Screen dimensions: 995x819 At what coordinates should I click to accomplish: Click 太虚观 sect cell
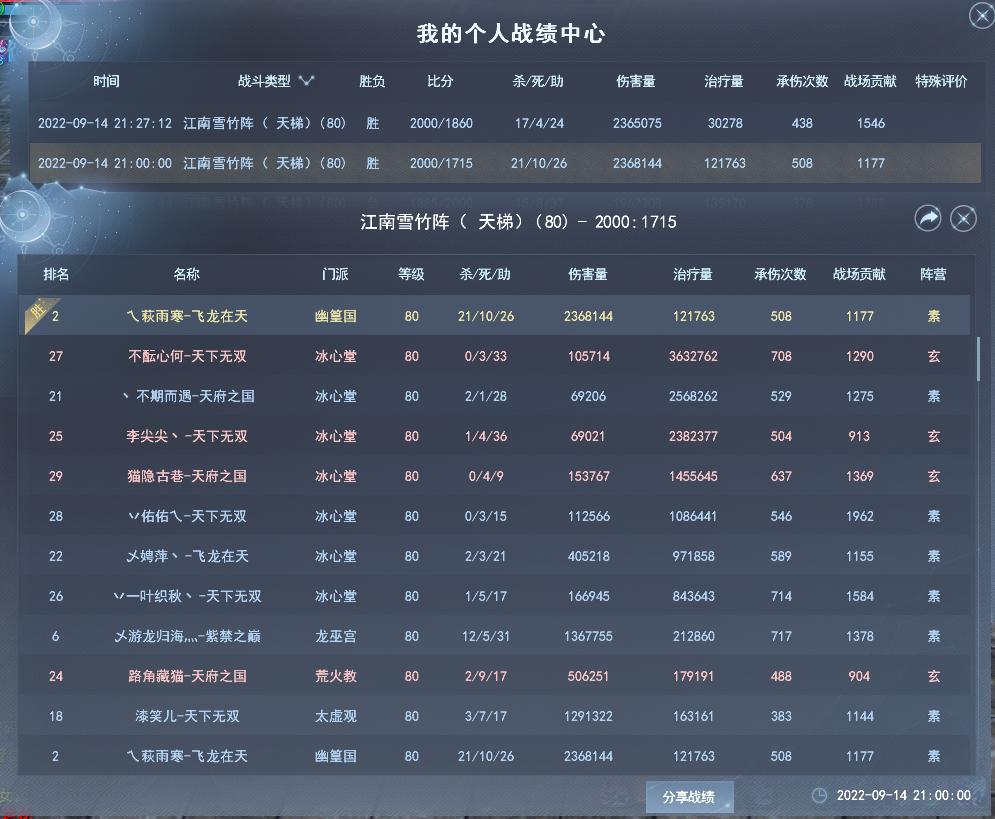click(336, 716)
